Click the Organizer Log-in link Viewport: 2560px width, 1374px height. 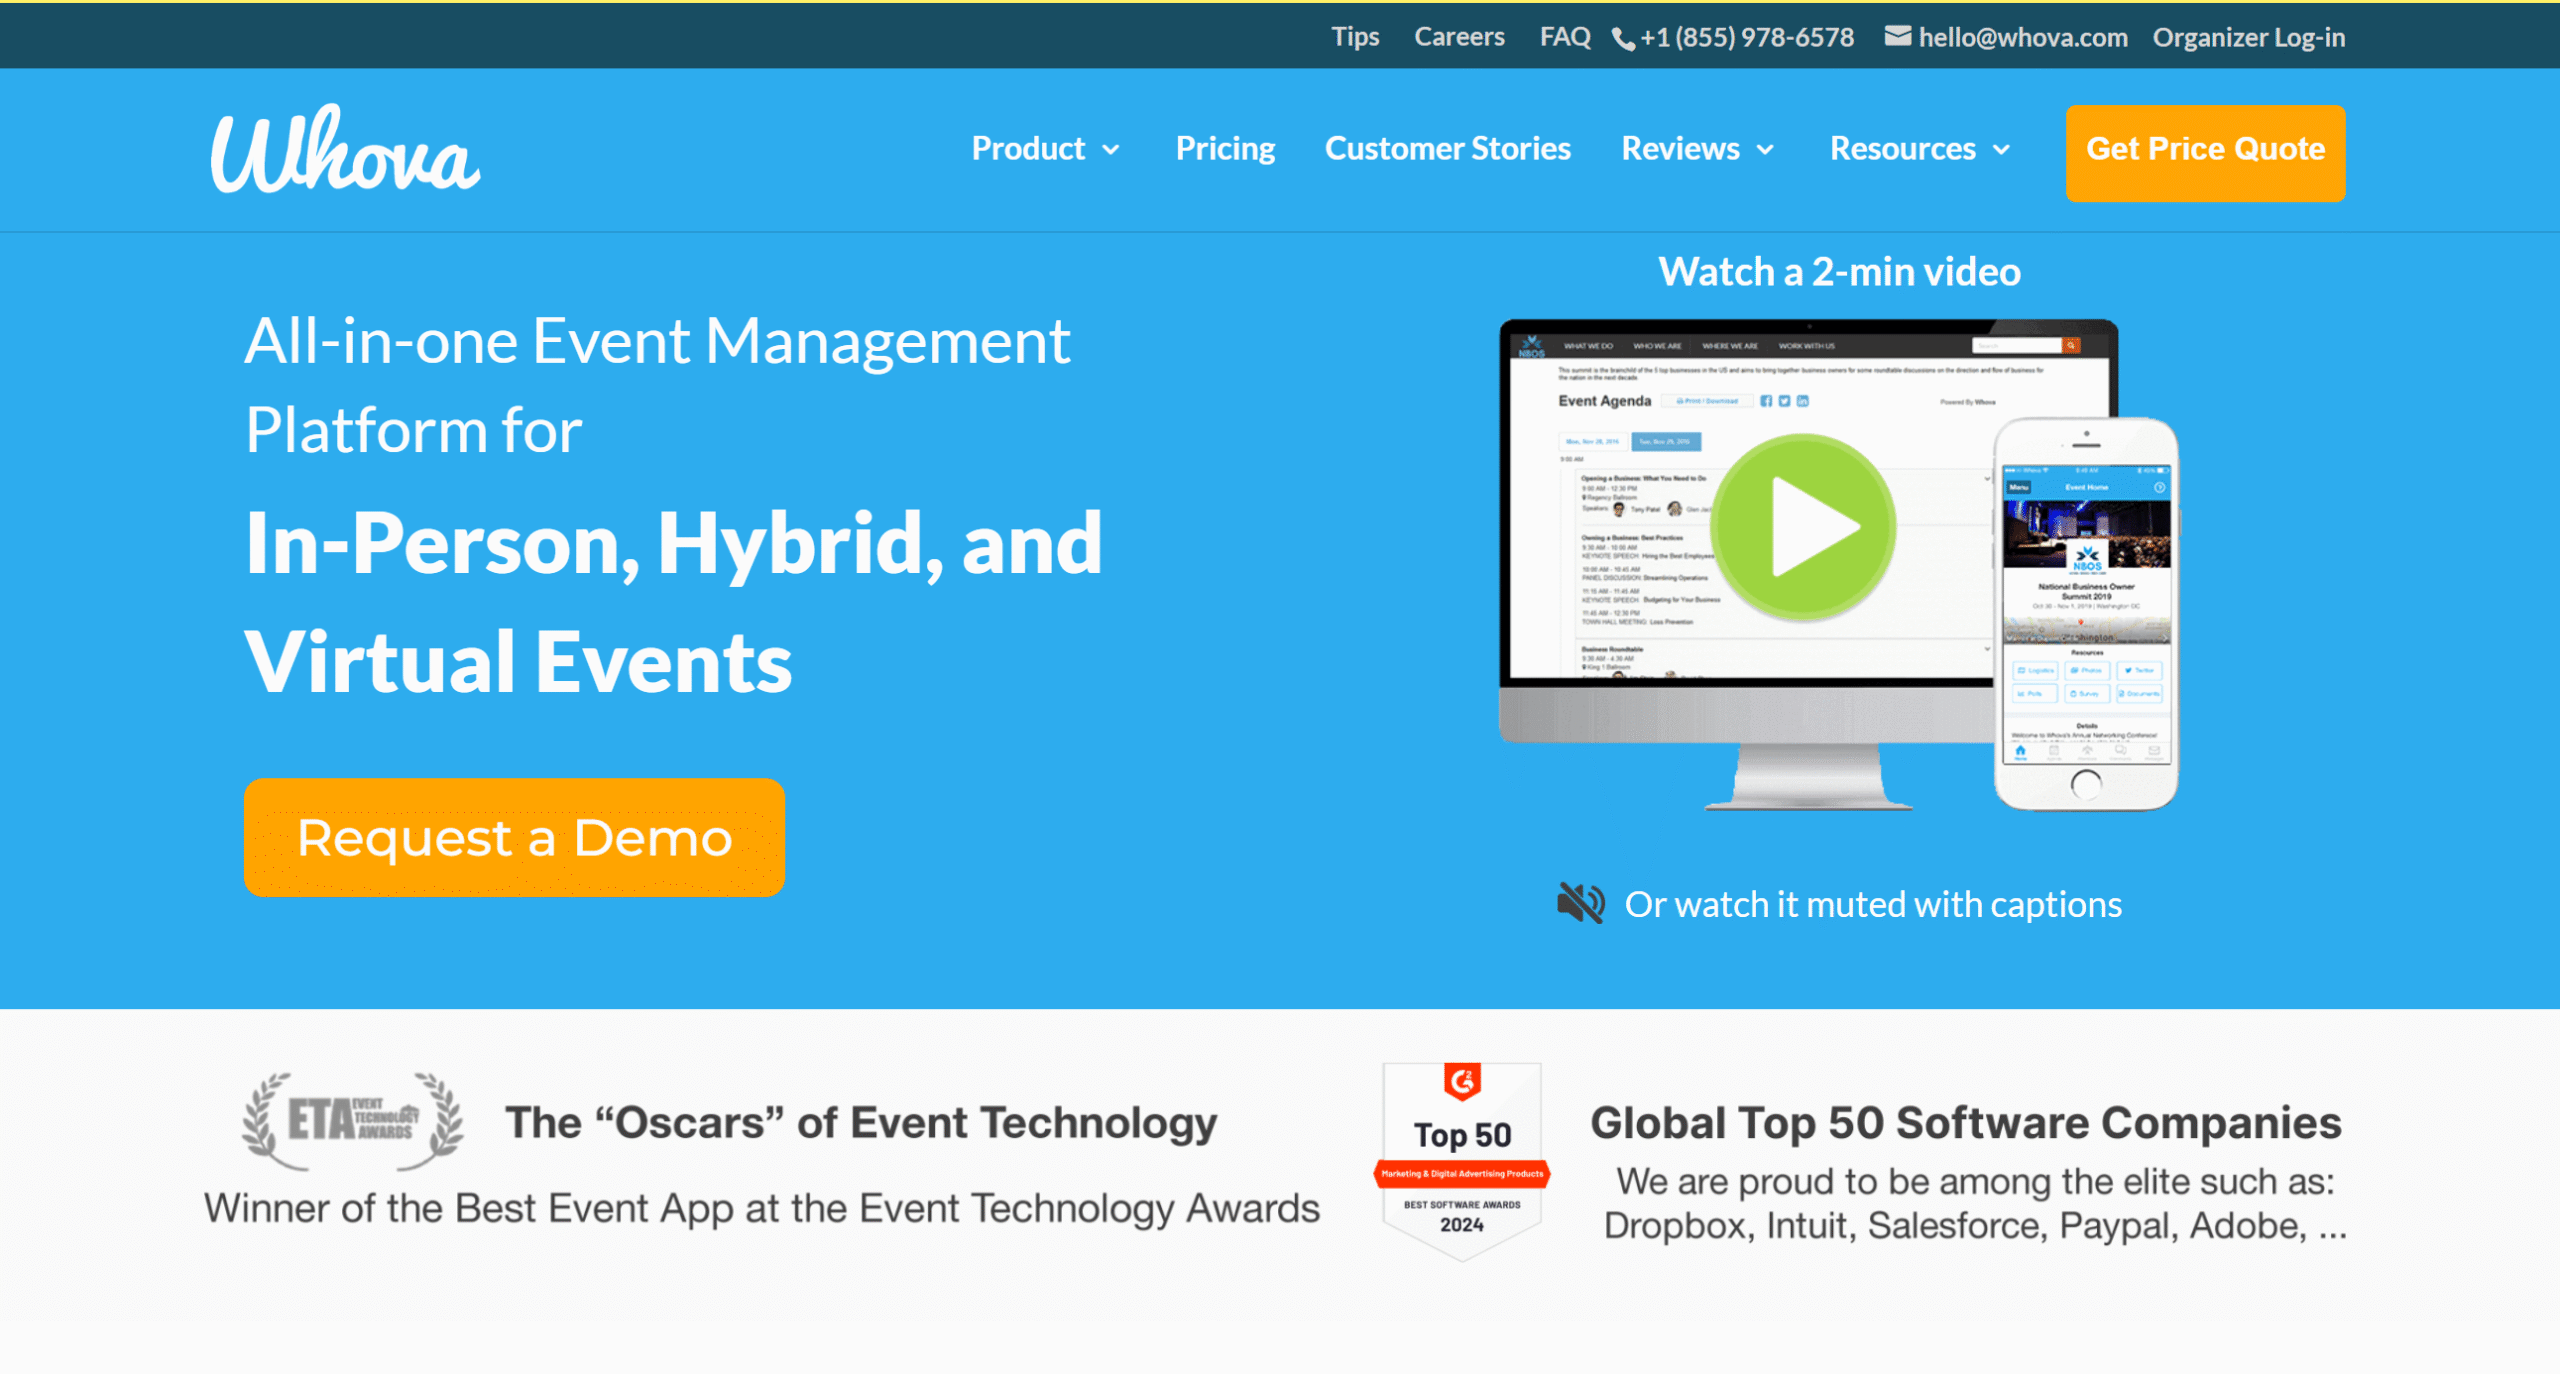click(x=2248, y=37)
